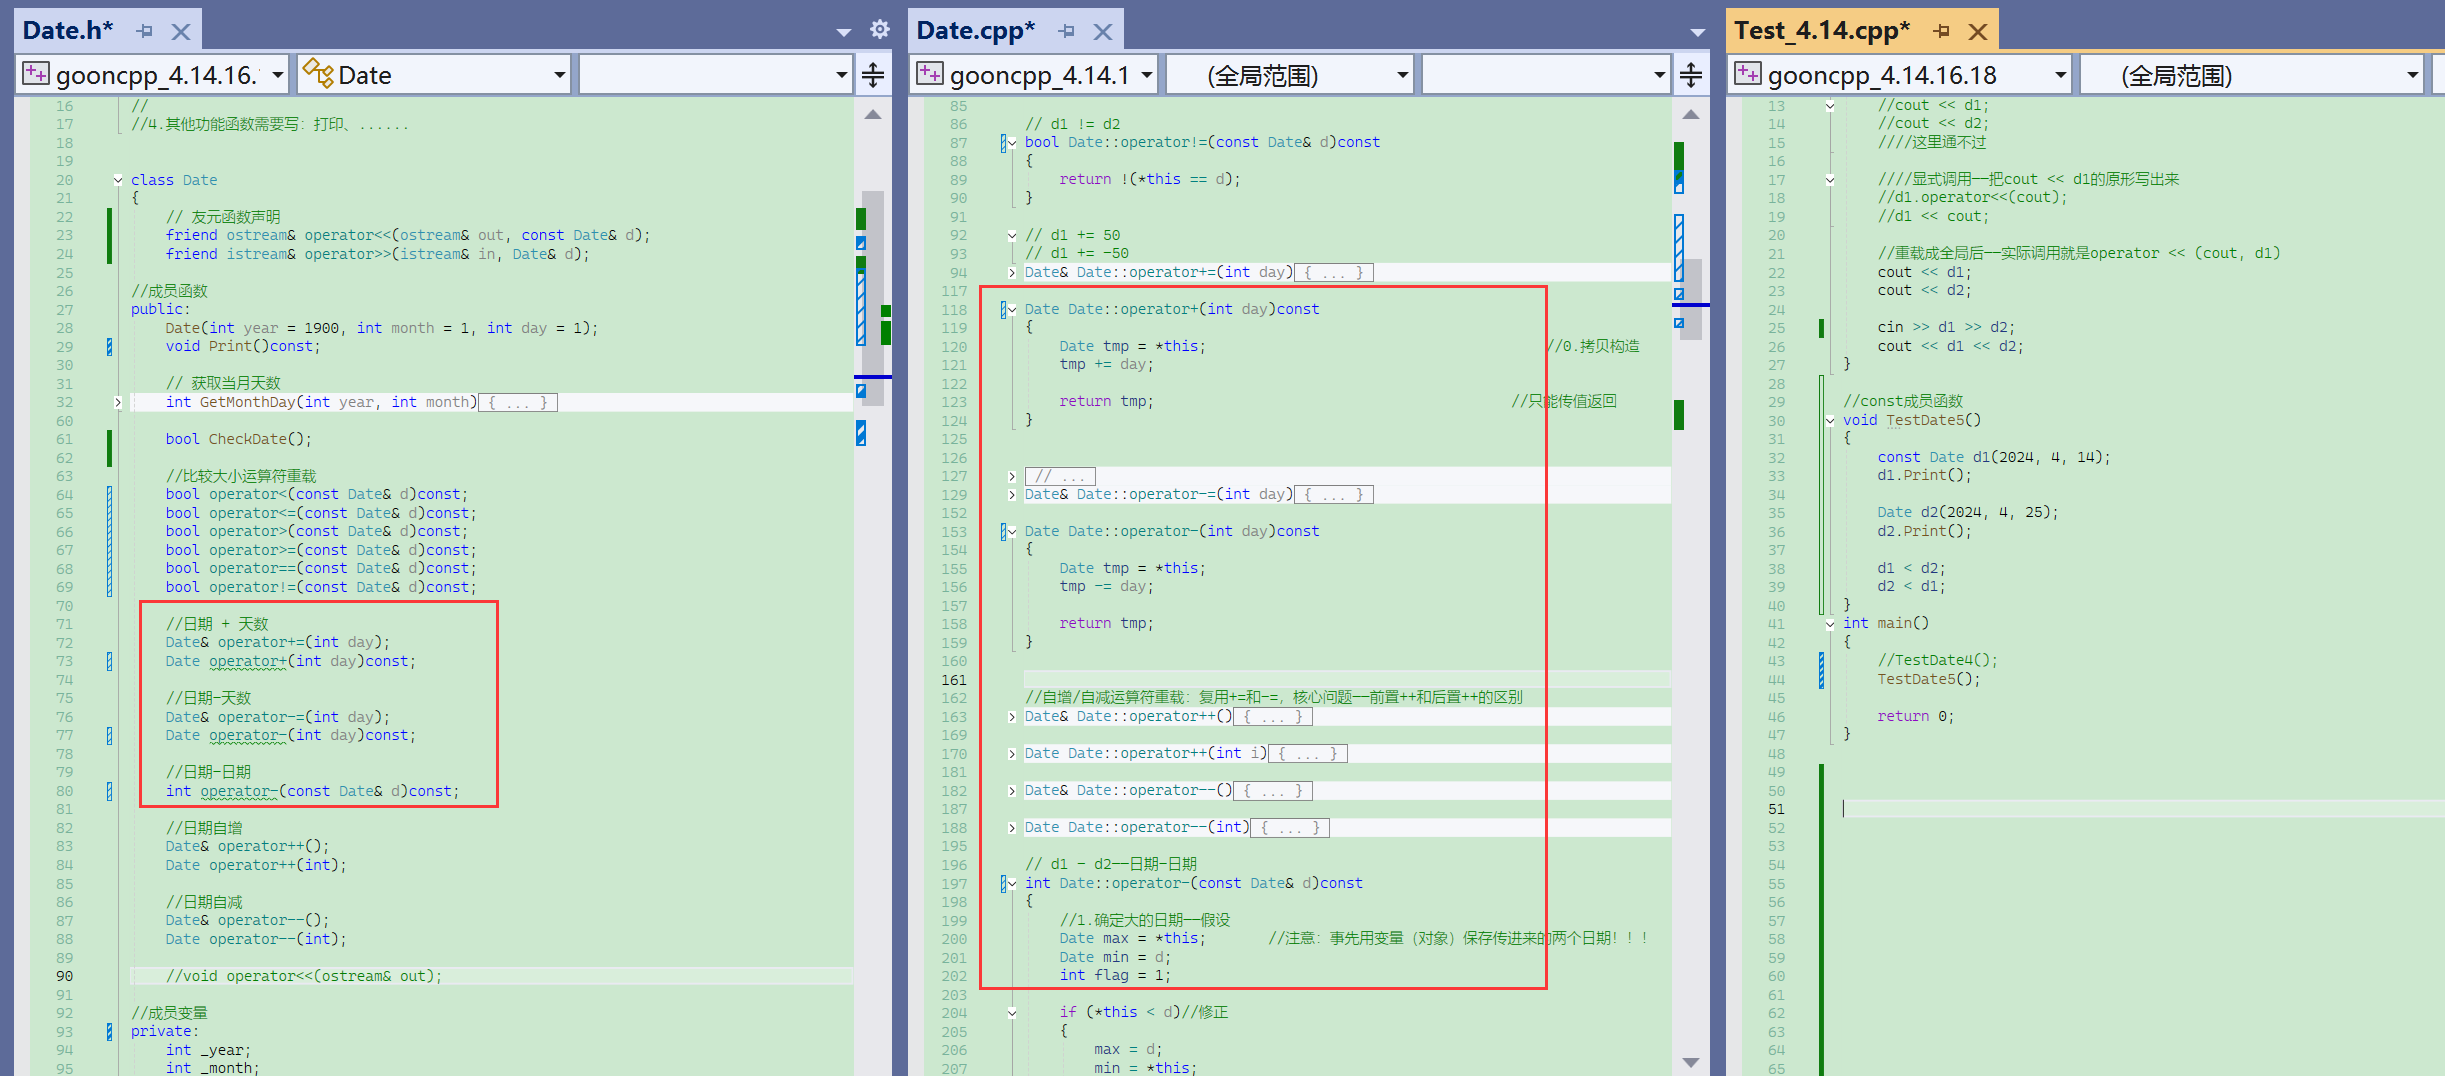Click the friend ostream operator<< declaration
Image resolution: width=2445 pixels, height=1076 pixels.
pyautogui.click(x=408, y=235)
